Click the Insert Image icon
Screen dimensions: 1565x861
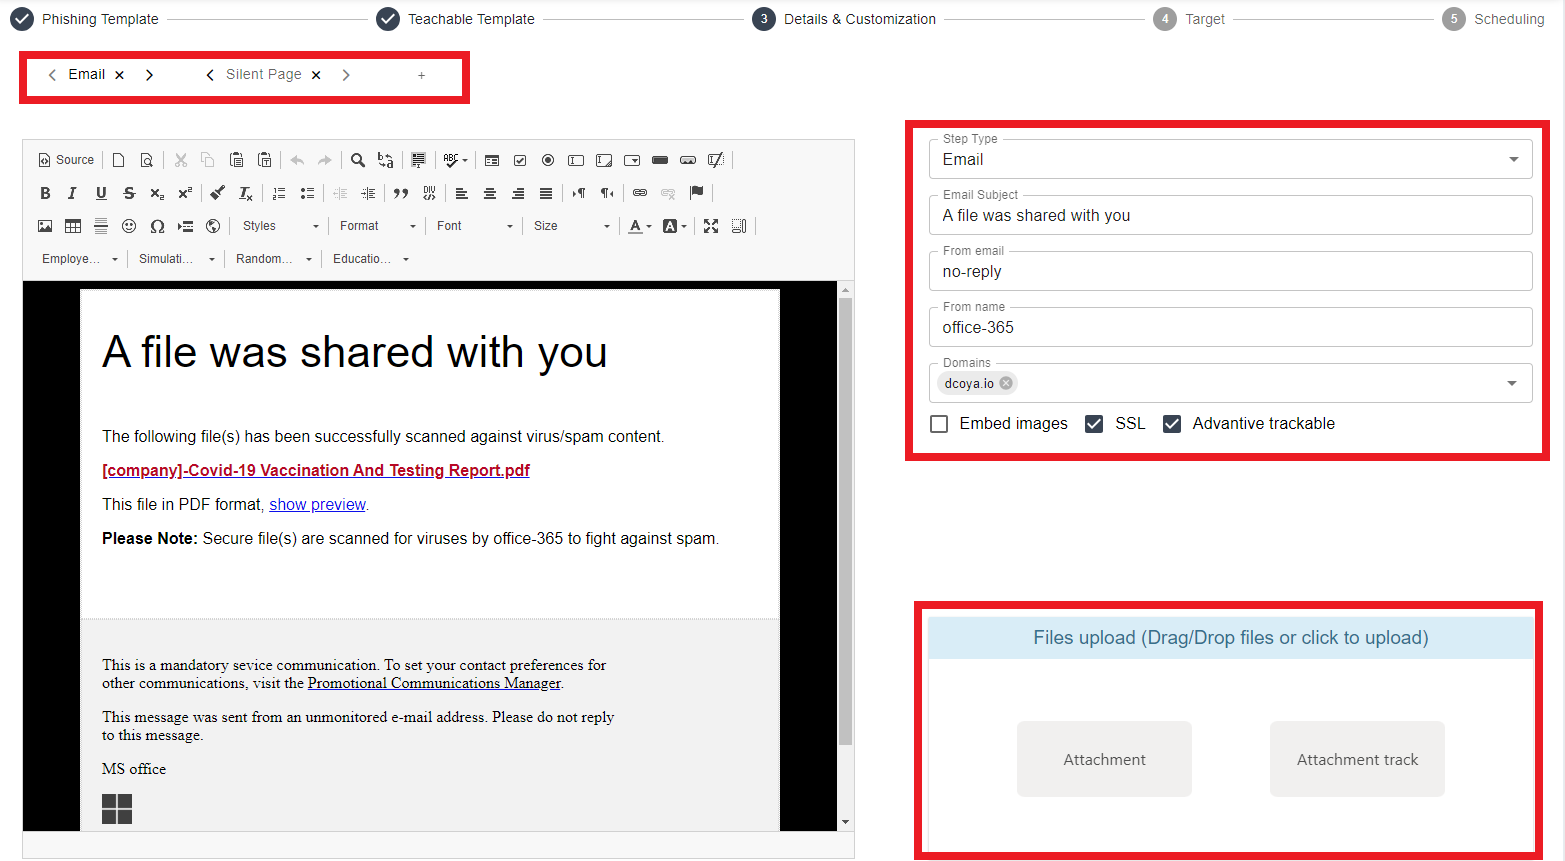click(x=45, y=226)
